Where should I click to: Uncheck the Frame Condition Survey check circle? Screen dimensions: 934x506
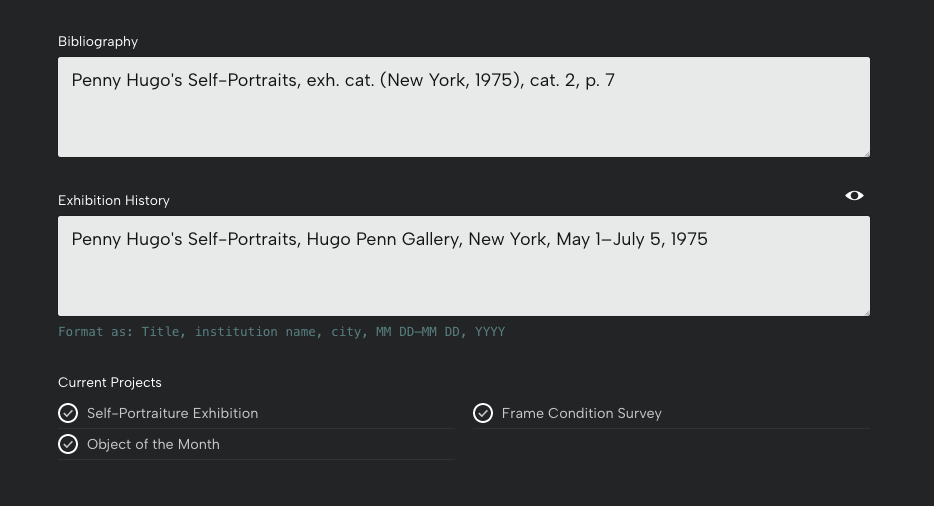click(483, 413)
